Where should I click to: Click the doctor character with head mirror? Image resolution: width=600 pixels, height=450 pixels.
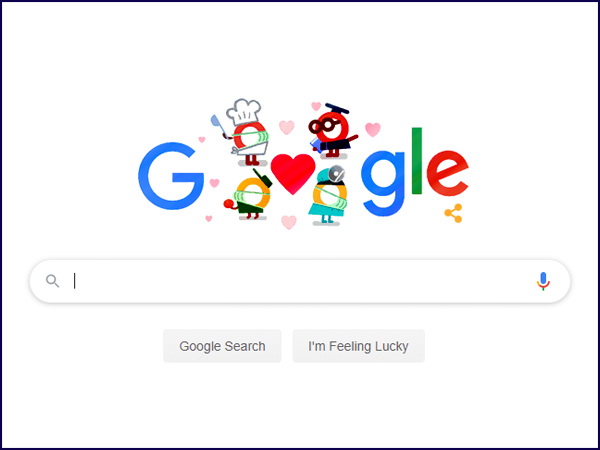click(x=328, y=196)
